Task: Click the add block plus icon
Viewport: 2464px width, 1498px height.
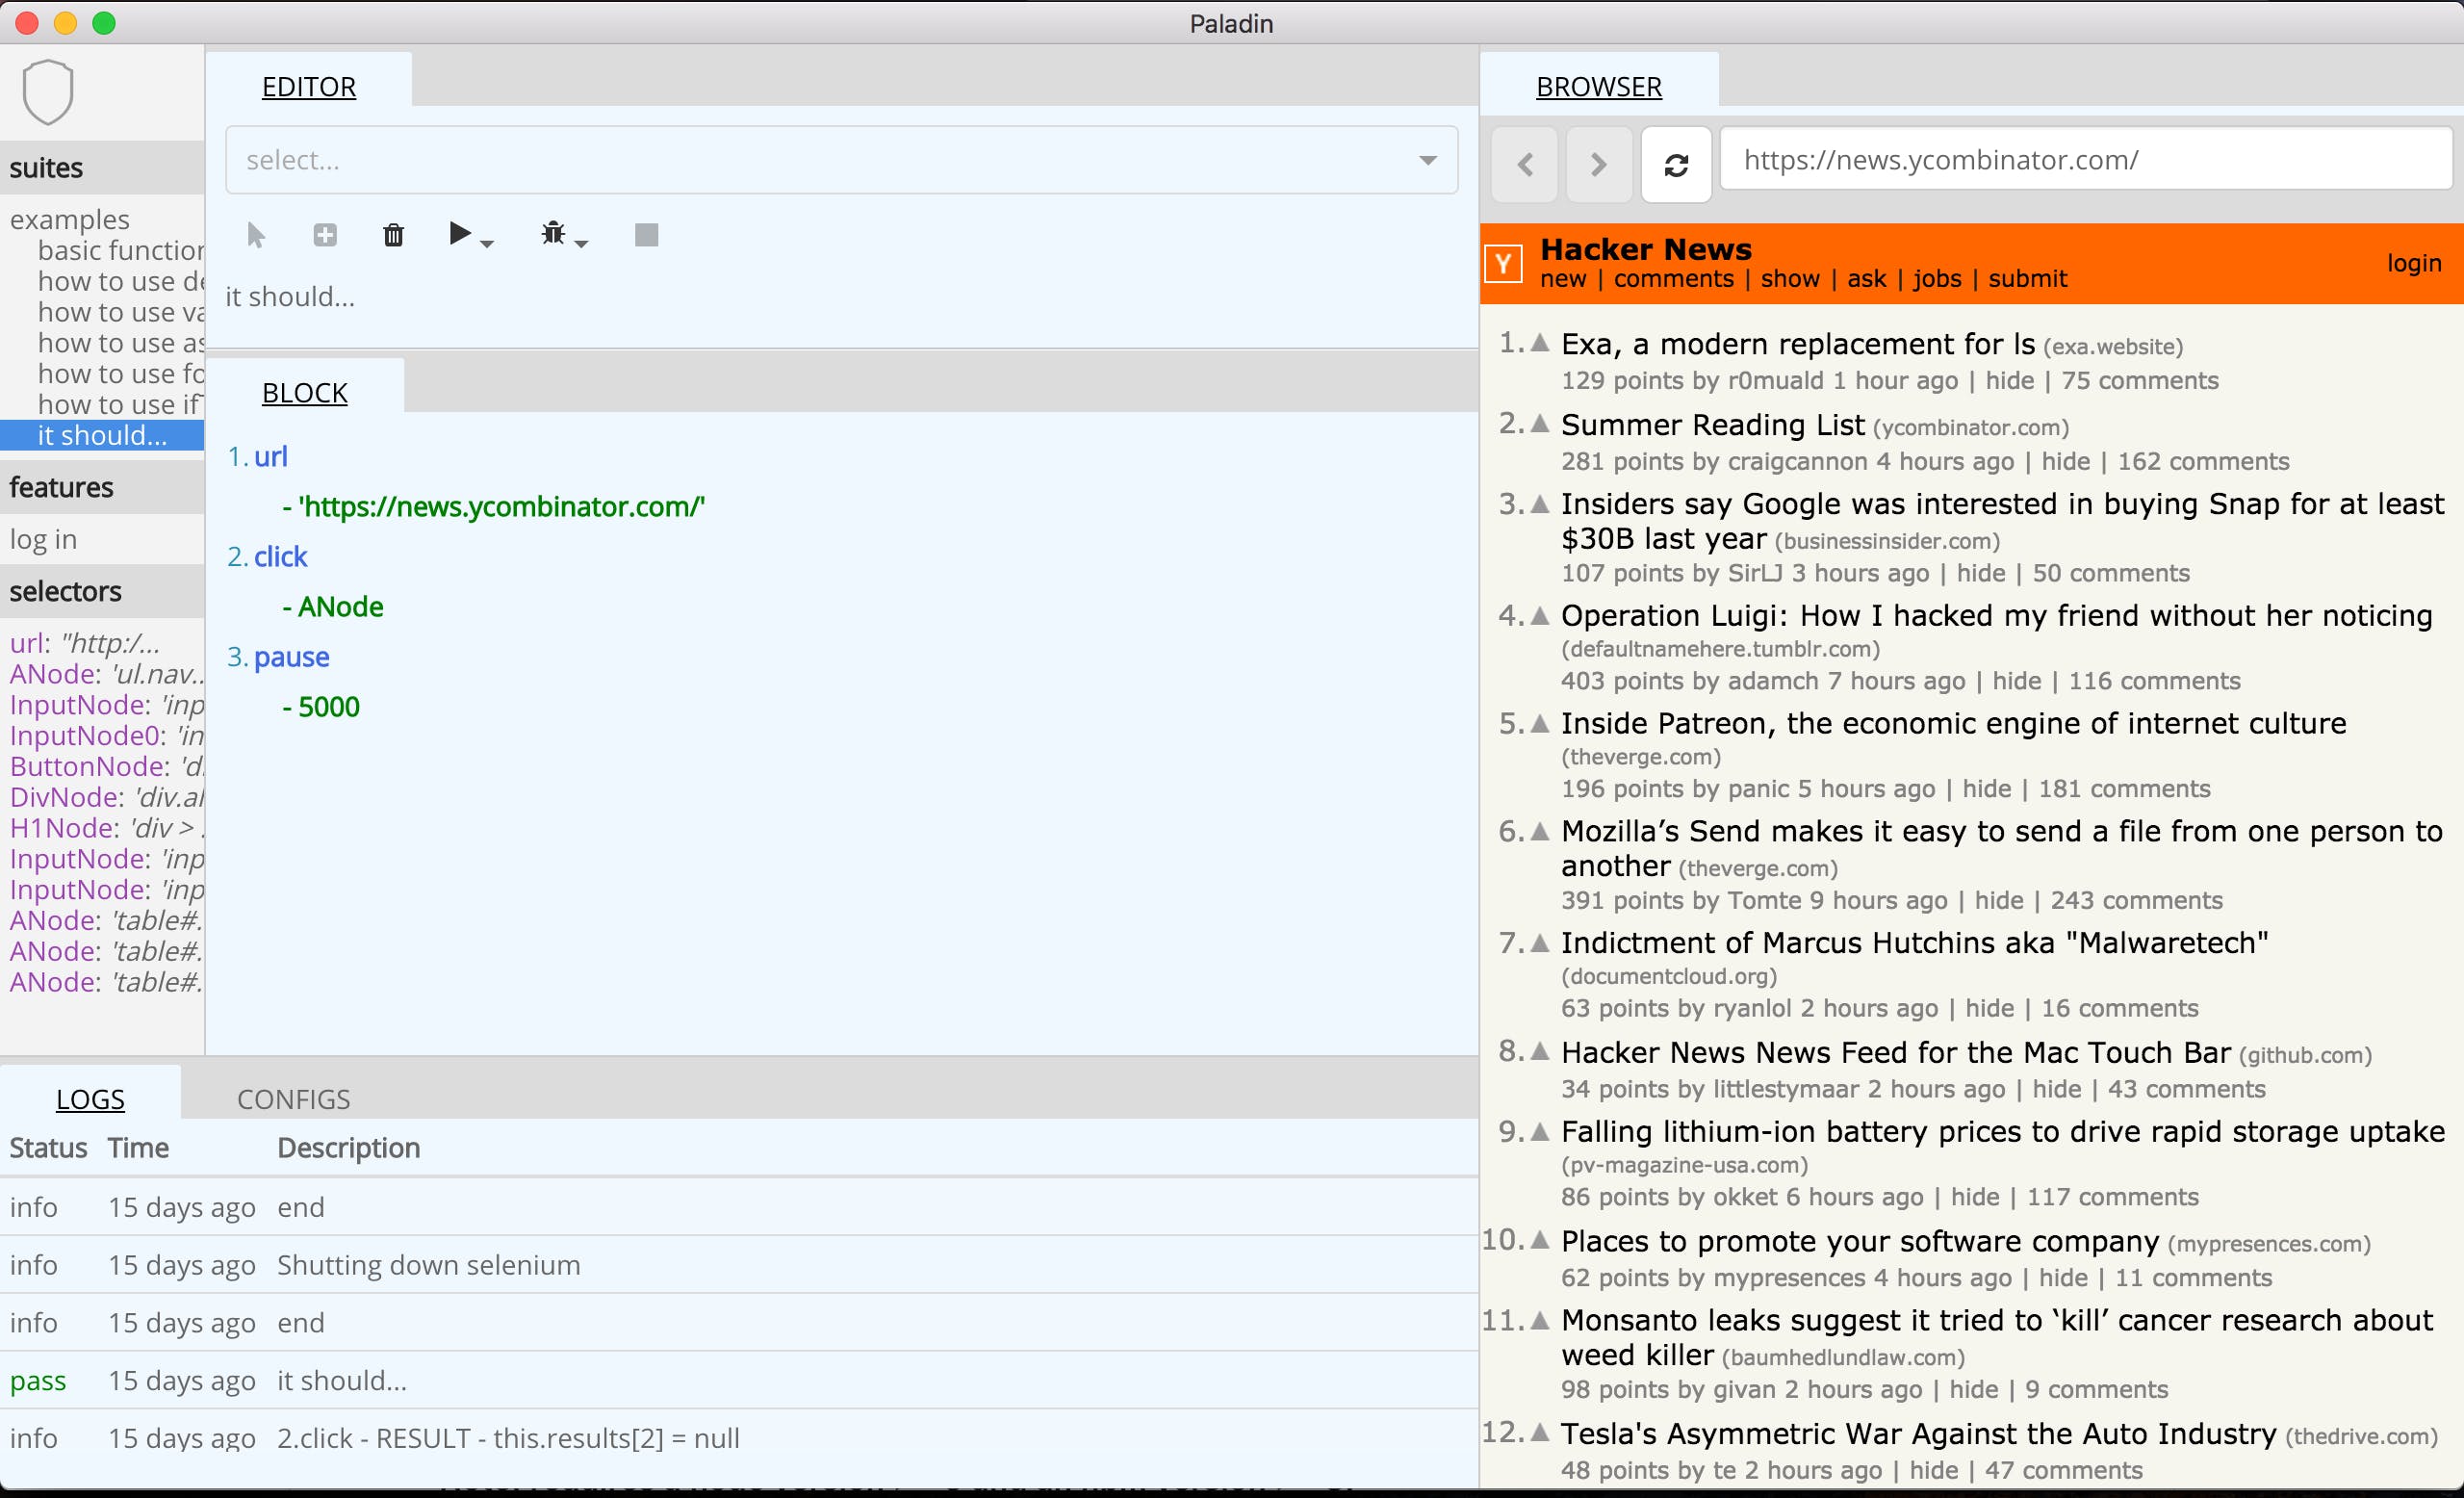Action: tap(325, 235)
